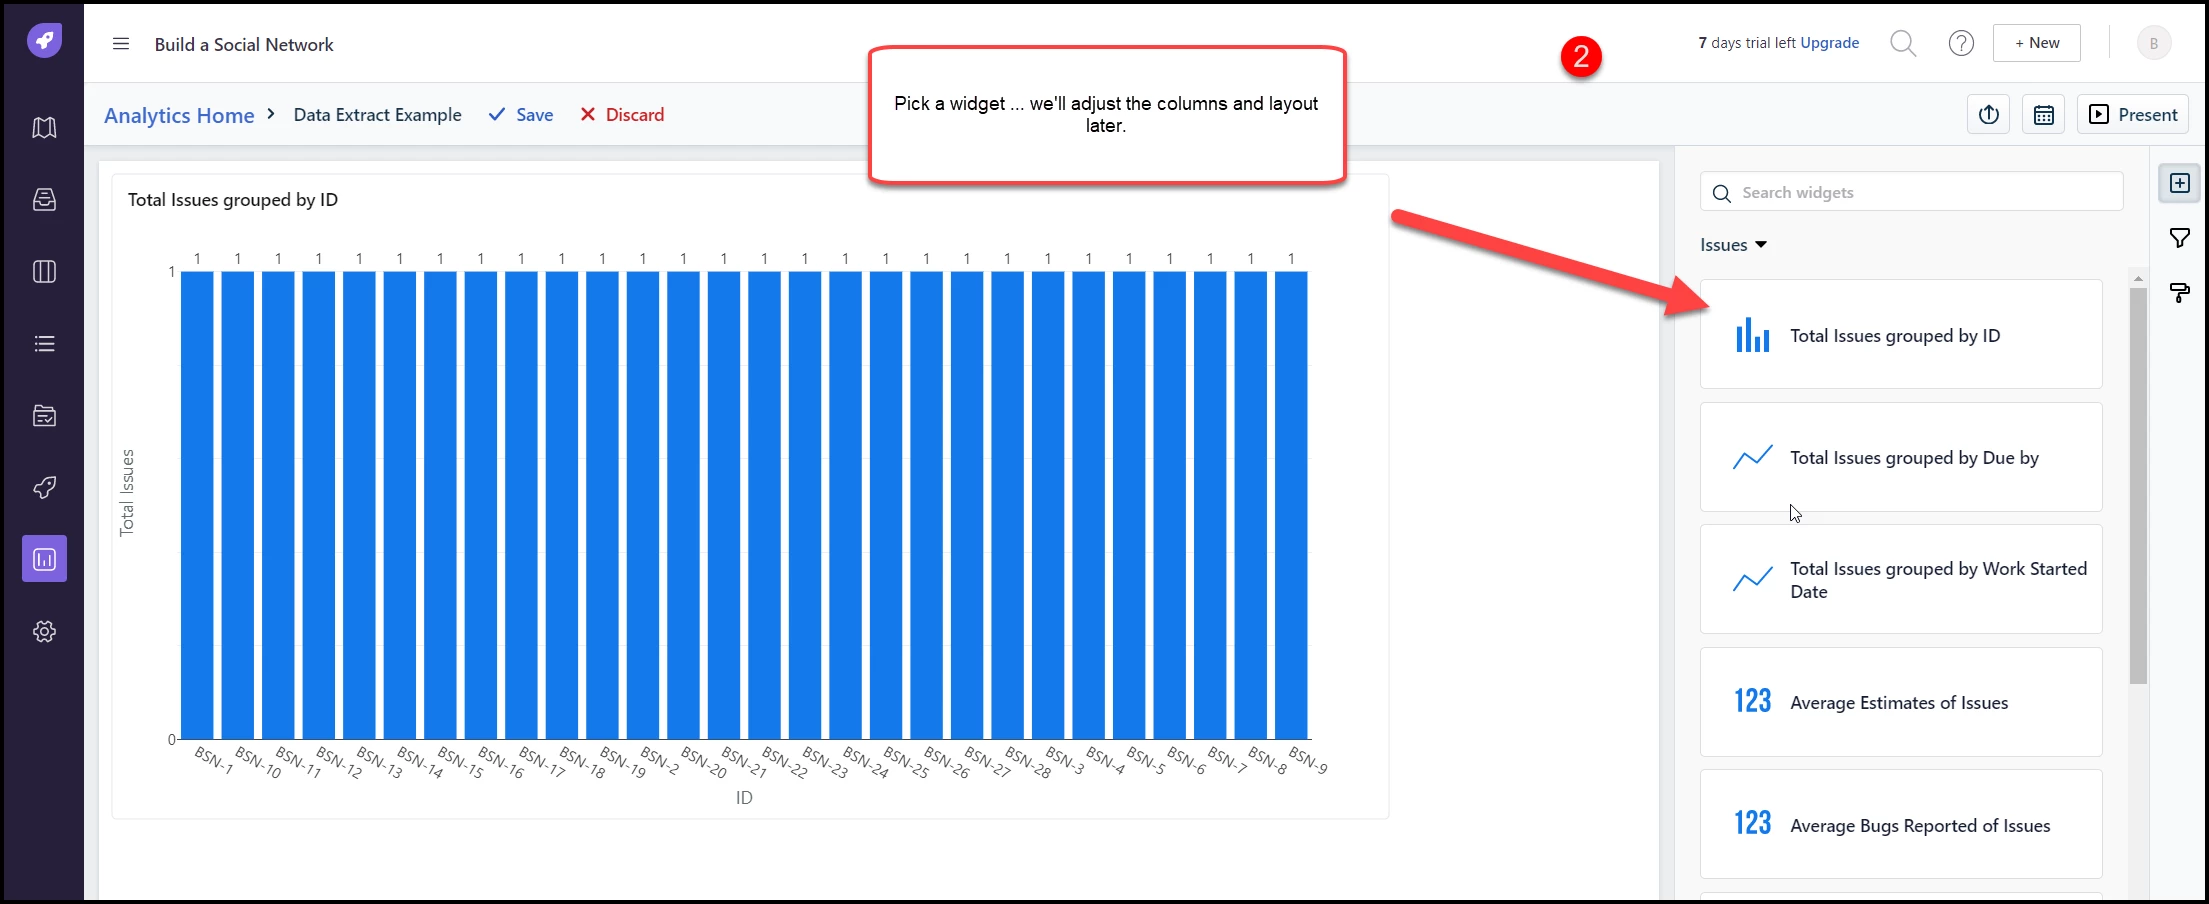Image resolution: width=2209 pixels, height=904 pixels.
Task: Click the user avatar B
Action: point(2154,43)
